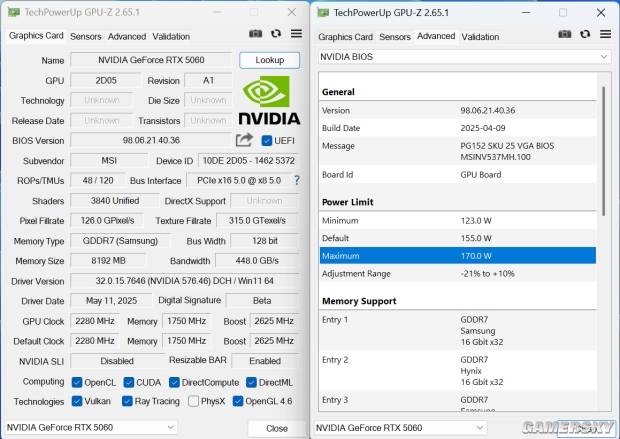Select the Adjustment Range row
The width and height of the screenshot is (620, 439).
(458, 274)
